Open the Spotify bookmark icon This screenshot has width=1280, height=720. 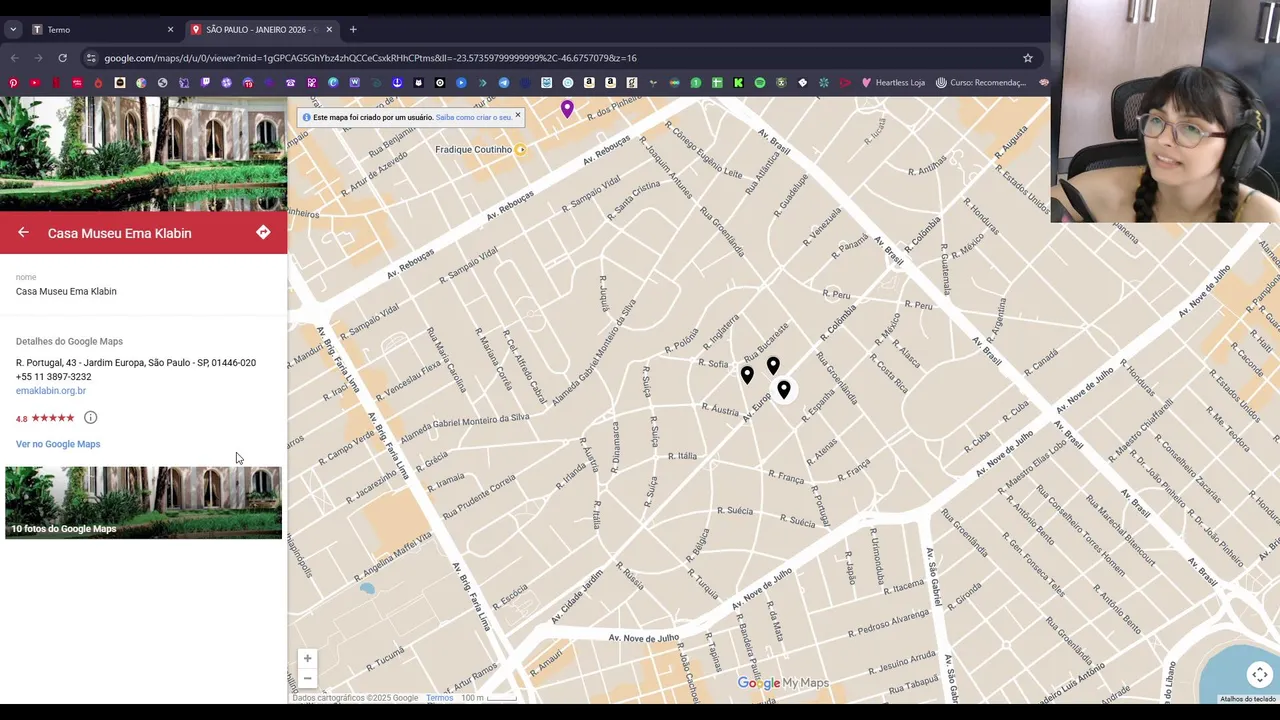(x=760, y=83)
